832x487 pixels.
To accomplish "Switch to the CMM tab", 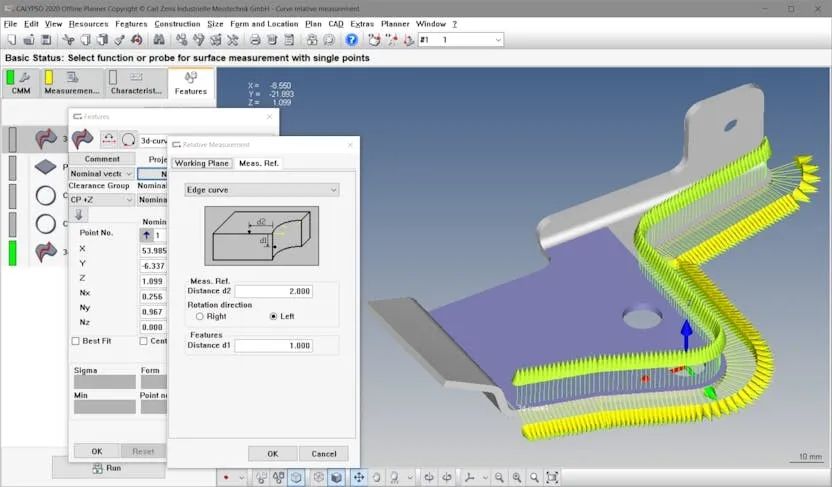I will click(21, 83).
